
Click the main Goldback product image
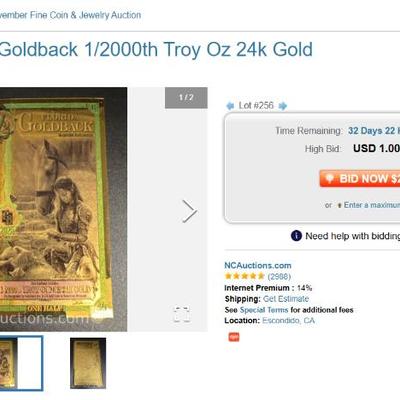(63, 209)
